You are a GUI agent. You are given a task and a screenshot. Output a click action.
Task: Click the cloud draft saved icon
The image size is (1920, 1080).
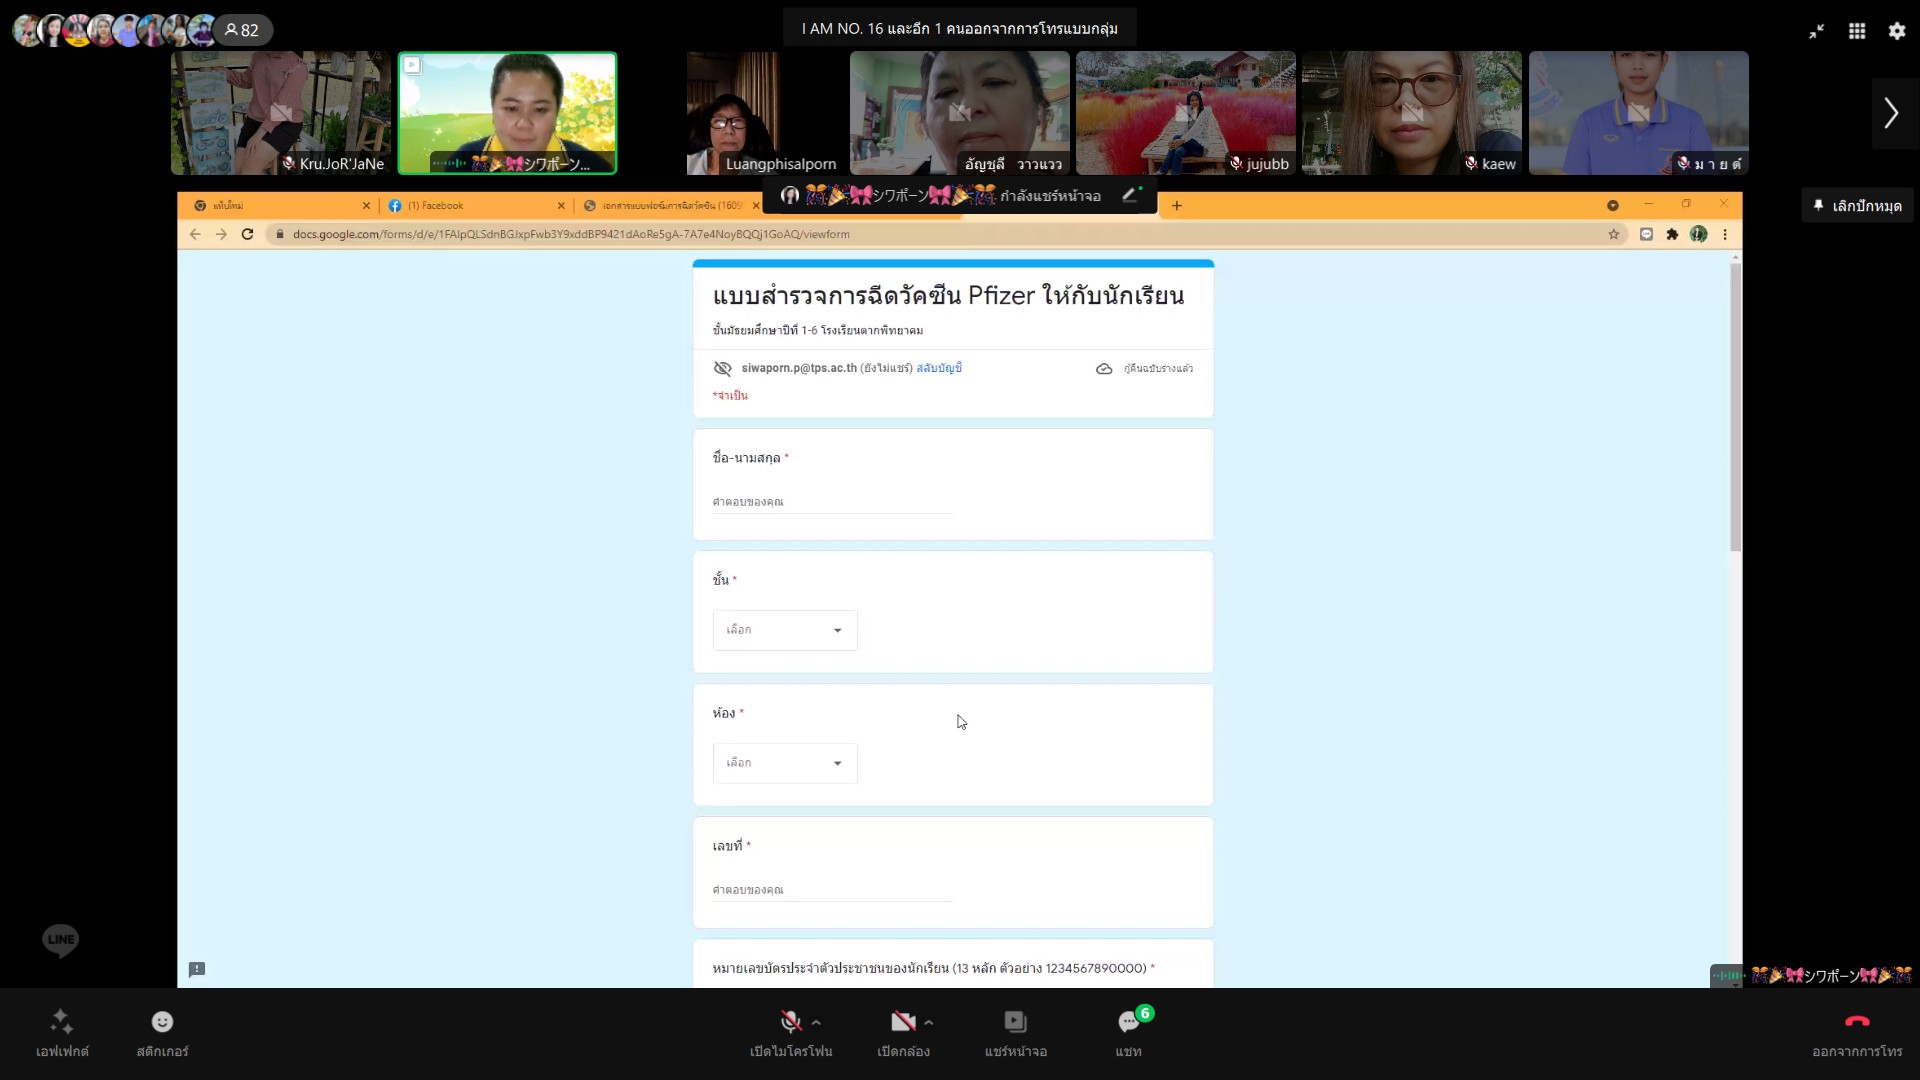pyautogui.click(x=1104, y=368)
